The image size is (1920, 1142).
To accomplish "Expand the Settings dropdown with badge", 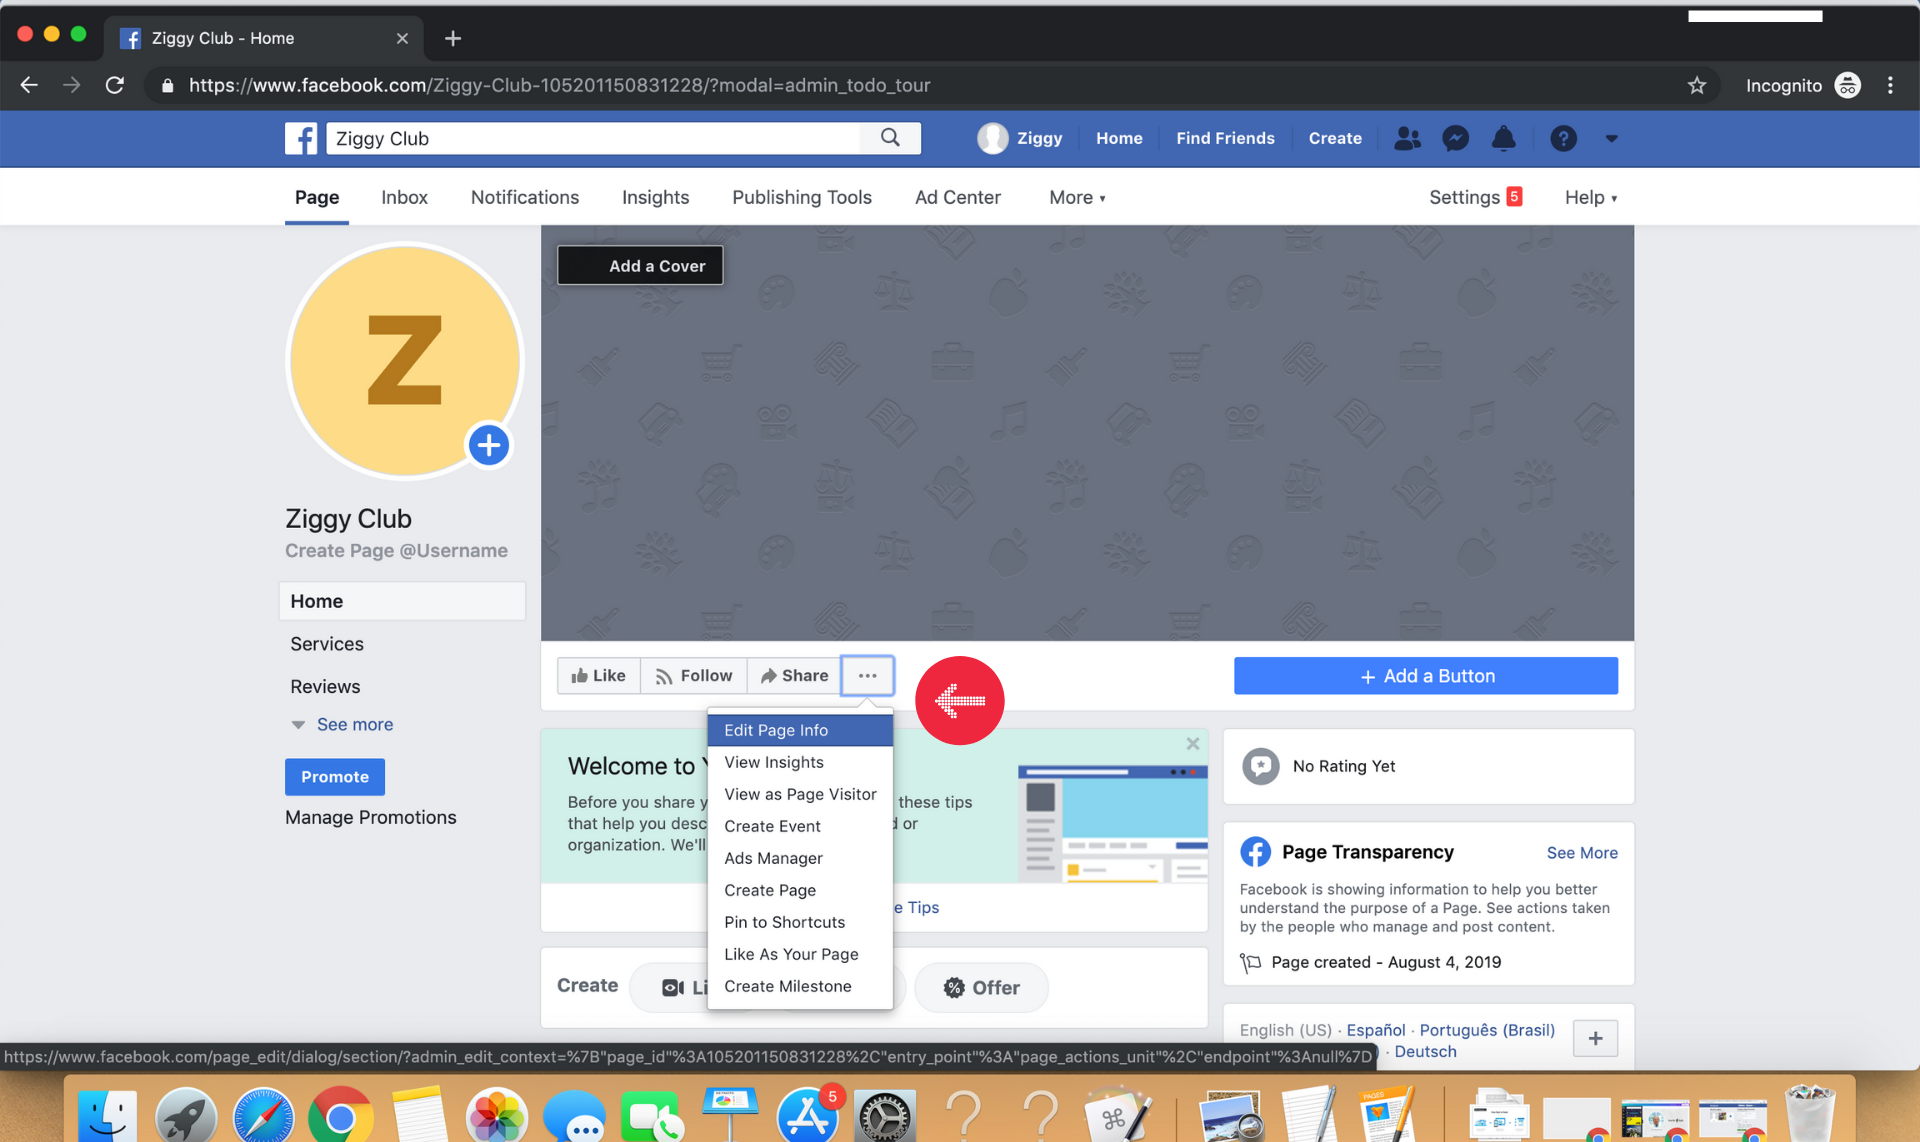I will click(1476, 197).
